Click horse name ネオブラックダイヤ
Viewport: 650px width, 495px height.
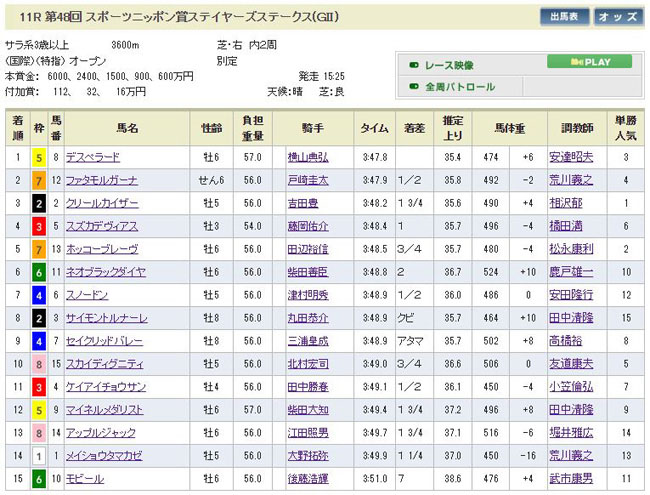click(x=105, y=272)
